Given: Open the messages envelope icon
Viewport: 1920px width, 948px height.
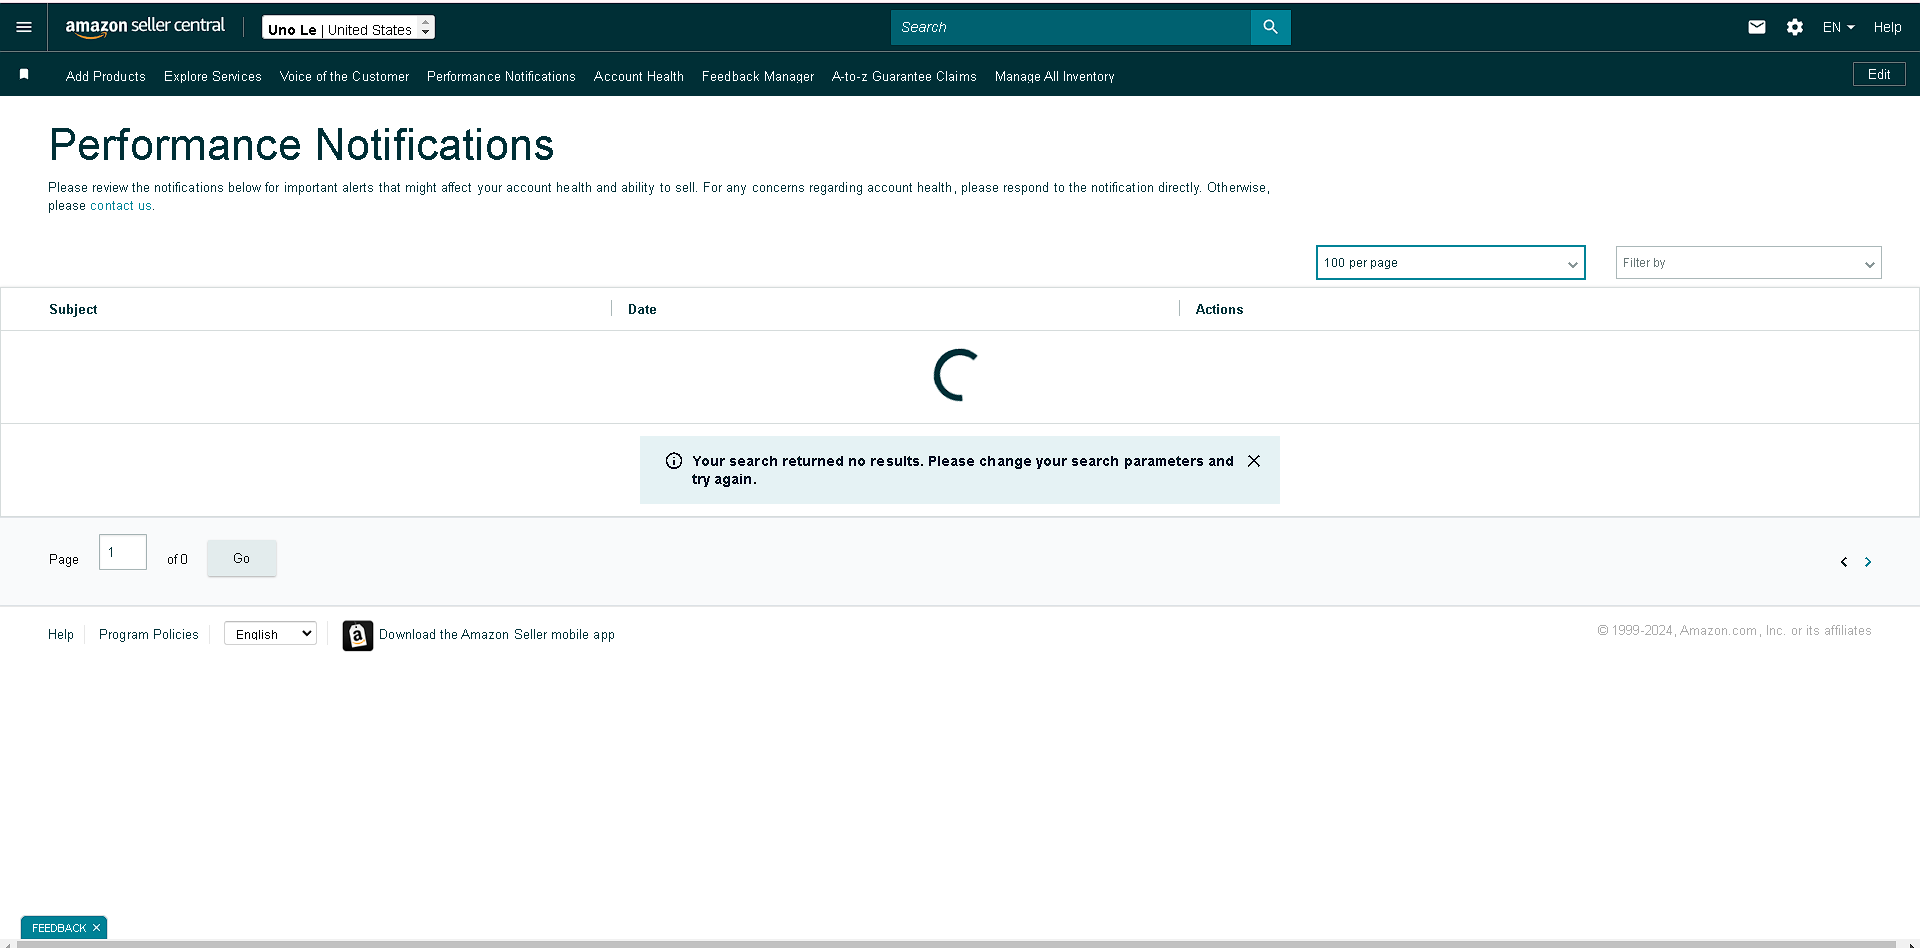Looking at the screenshot, I should point(1757,27).
